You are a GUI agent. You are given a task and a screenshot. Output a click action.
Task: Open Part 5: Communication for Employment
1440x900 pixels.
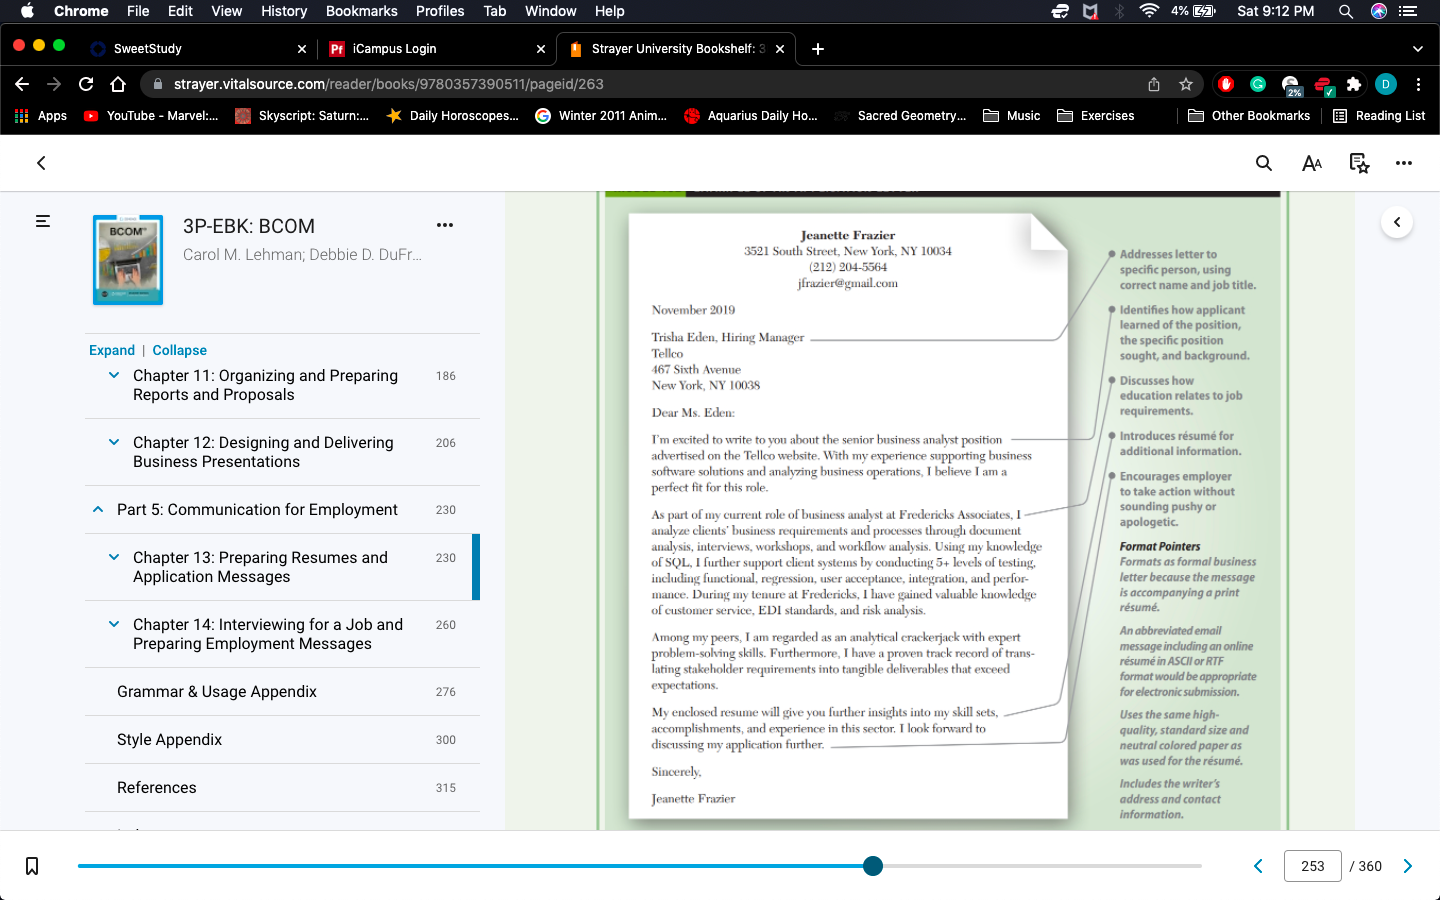pyautogui.click(x=258, y=510)
